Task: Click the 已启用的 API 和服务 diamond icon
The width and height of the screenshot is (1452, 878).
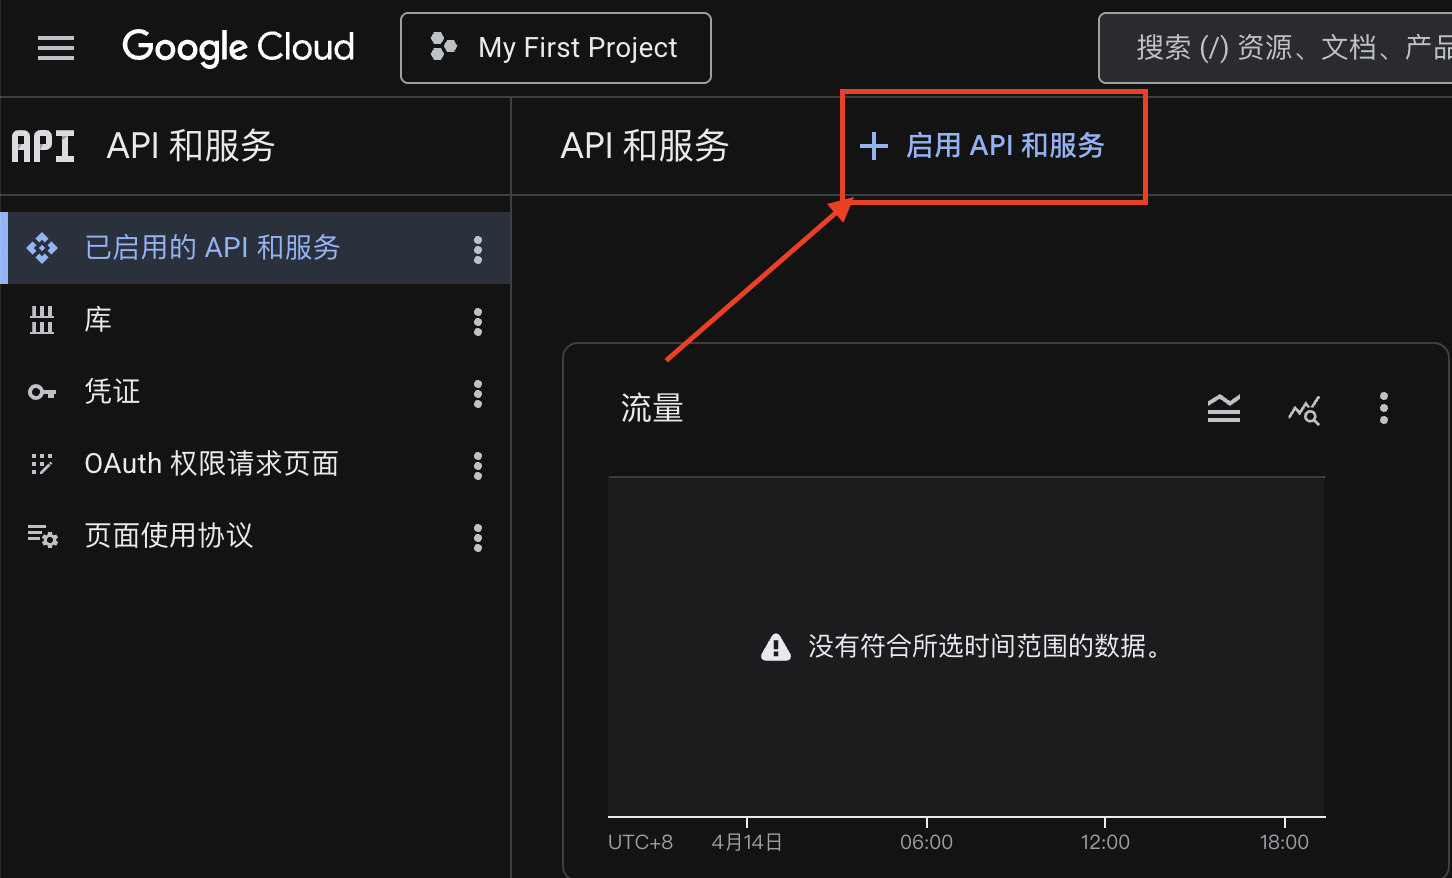Action: (x=42, y=248)
